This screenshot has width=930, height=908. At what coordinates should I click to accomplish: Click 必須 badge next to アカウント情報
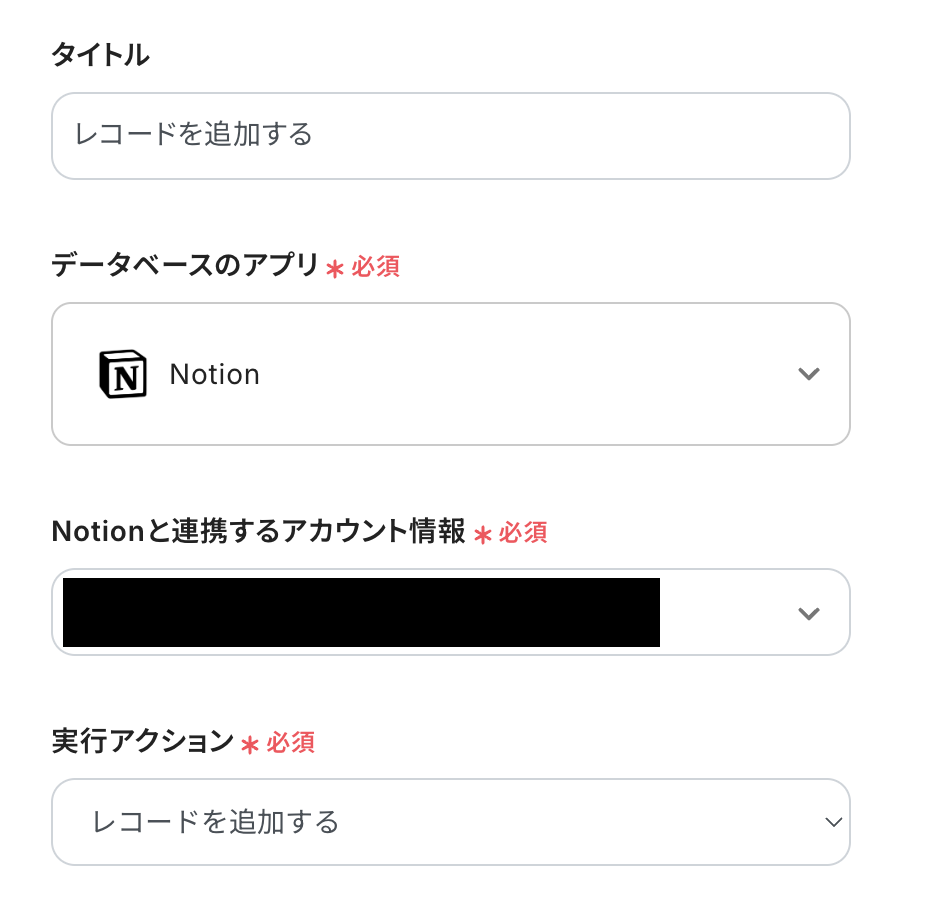[523, 533]
